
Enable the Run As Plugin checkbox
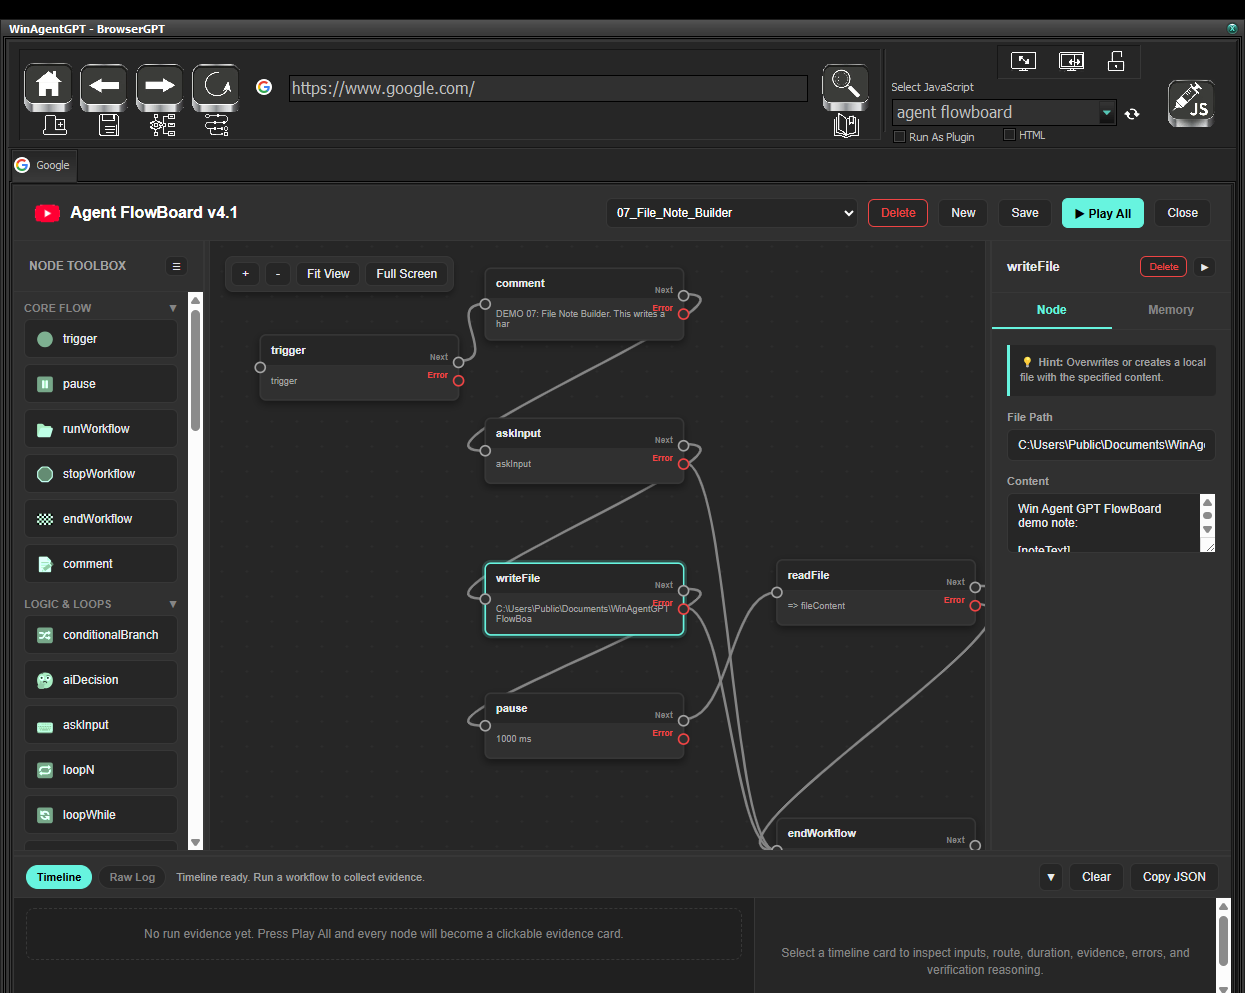pos(899,137)
